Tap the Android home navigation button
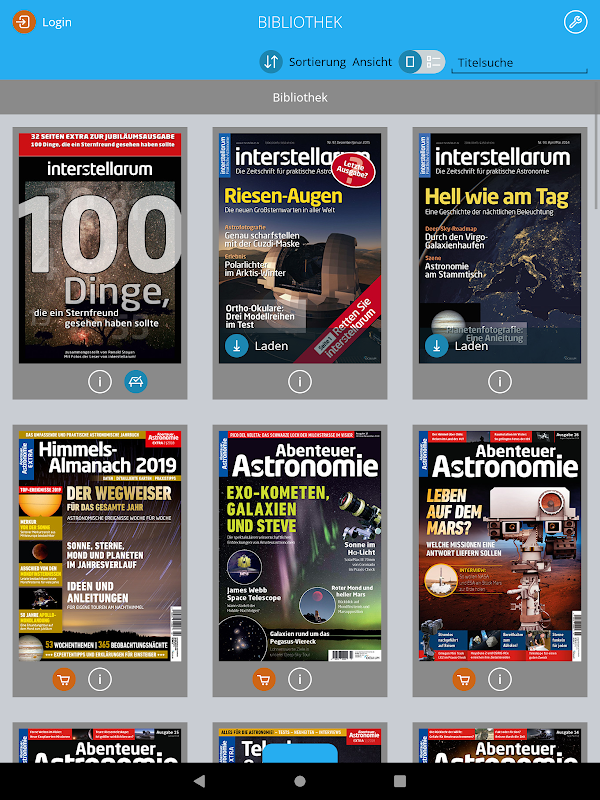Viewport: 600px width, 800px height. [x=300, y=781]
